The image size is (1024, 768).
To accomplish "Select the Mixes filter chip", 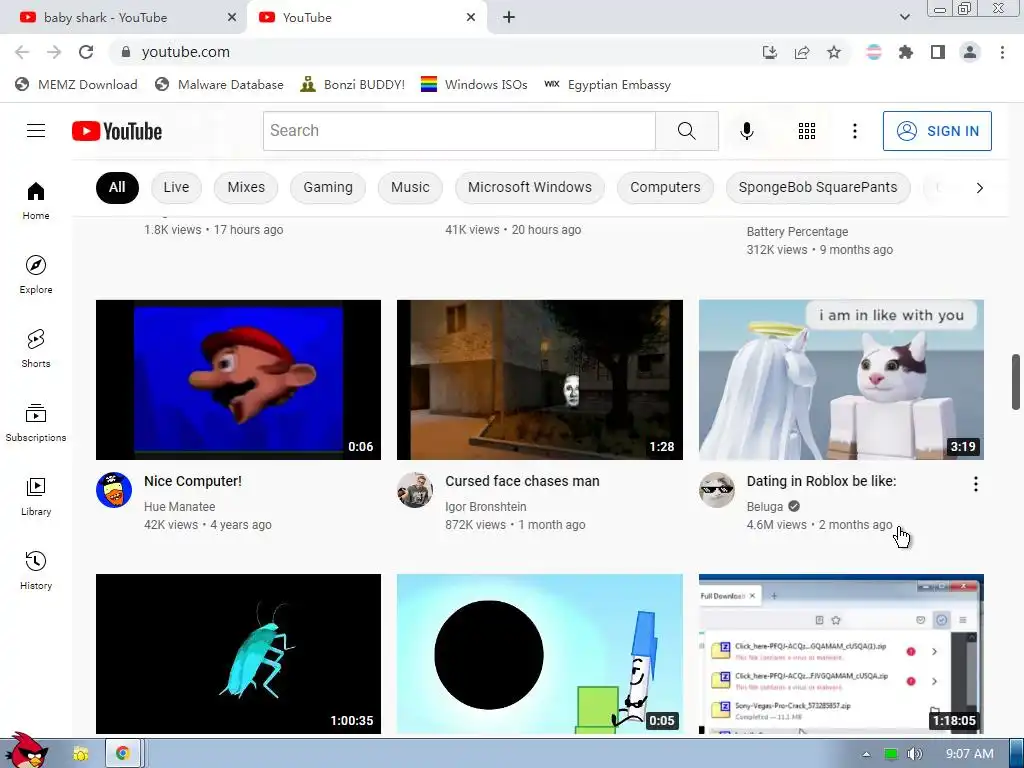I will click(246, 187).
